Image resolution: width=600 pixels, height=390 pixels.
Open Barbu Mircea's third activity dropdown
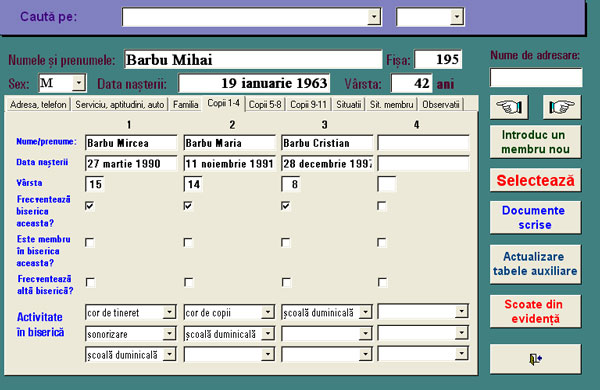coord(169,354)
